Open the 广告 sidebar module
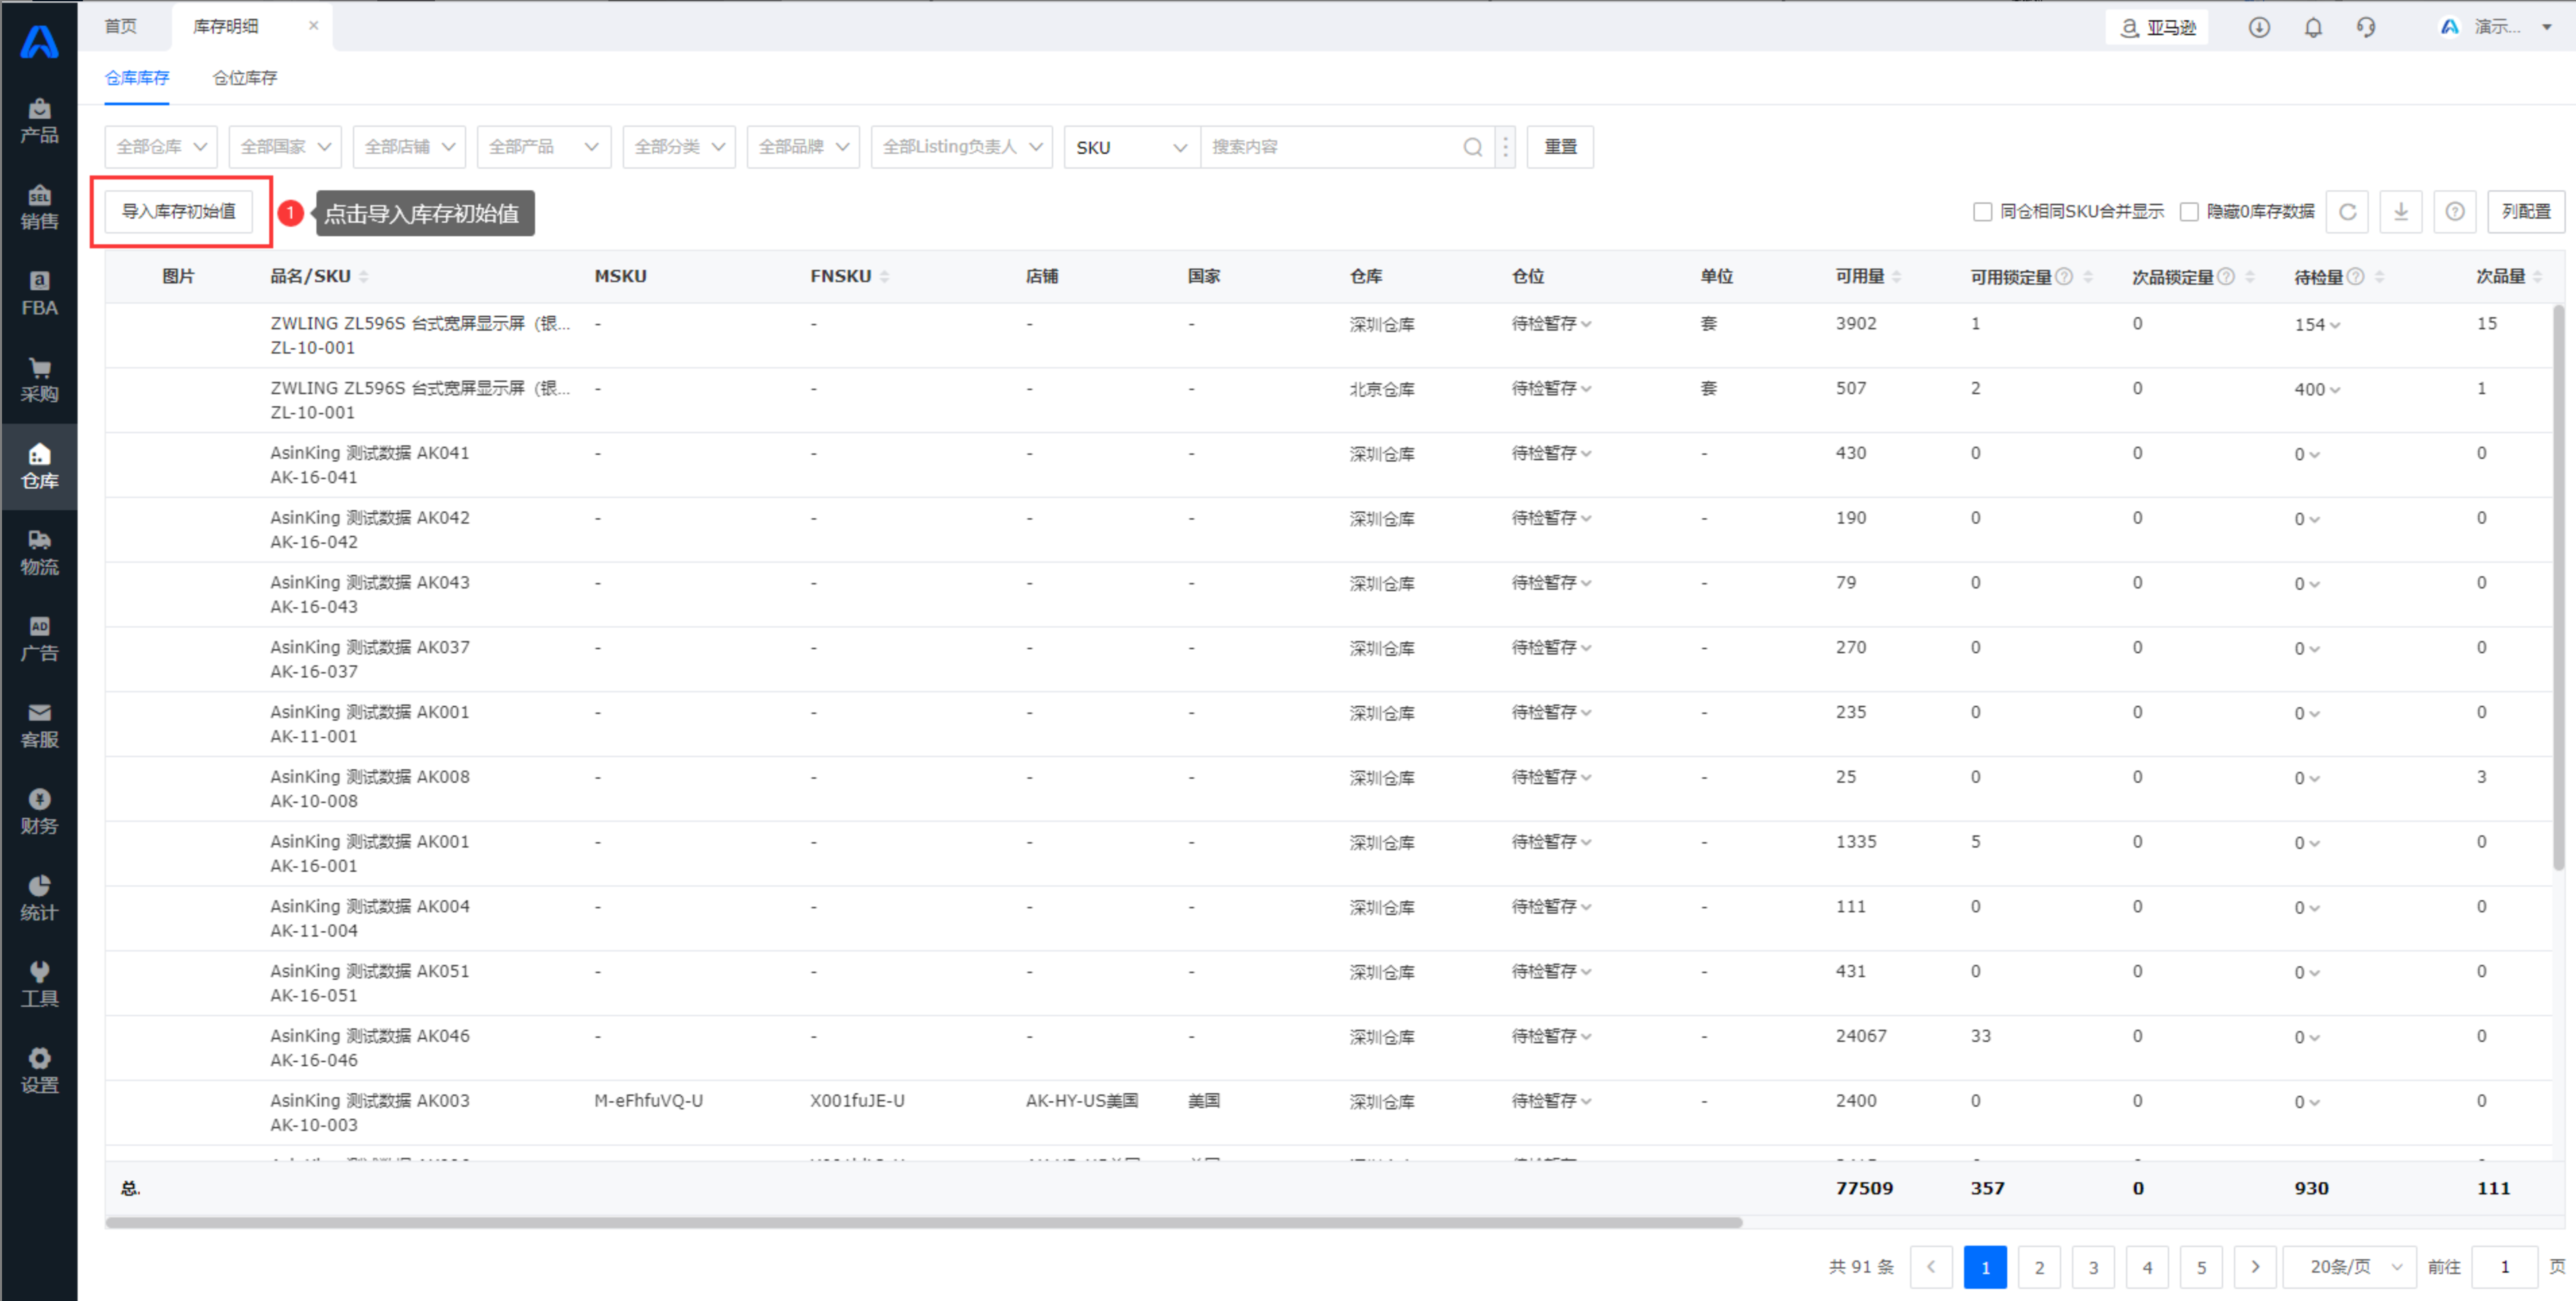The width and height of the screenshot is (2576, 1301). click(39, 639)
